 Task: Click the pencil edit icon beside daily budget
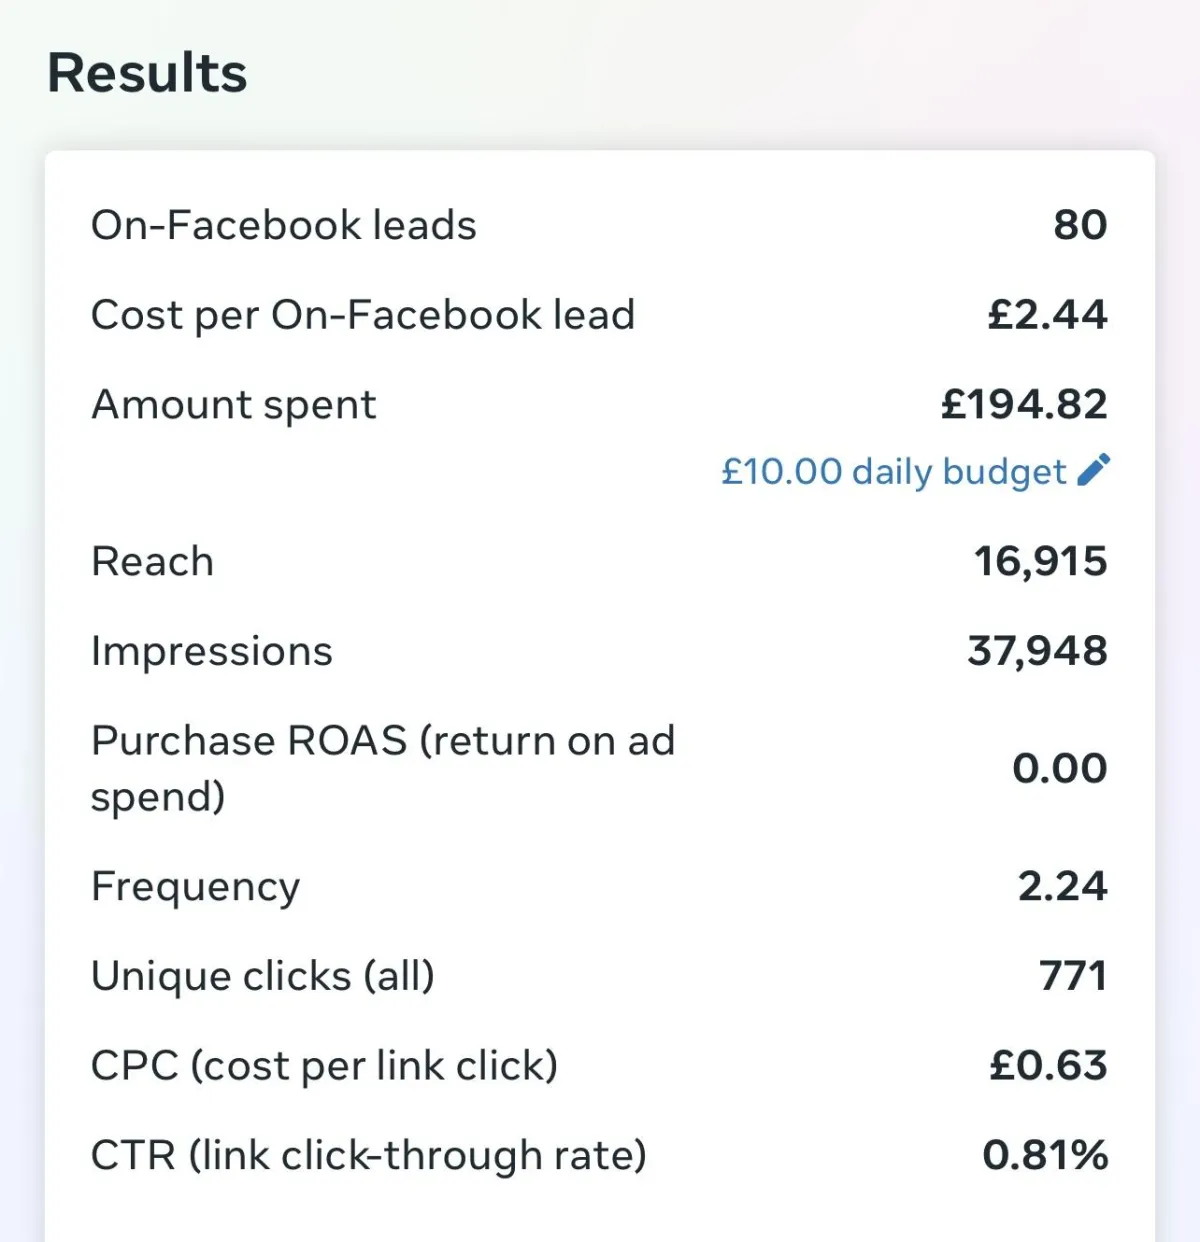(x=1094, y=469)
